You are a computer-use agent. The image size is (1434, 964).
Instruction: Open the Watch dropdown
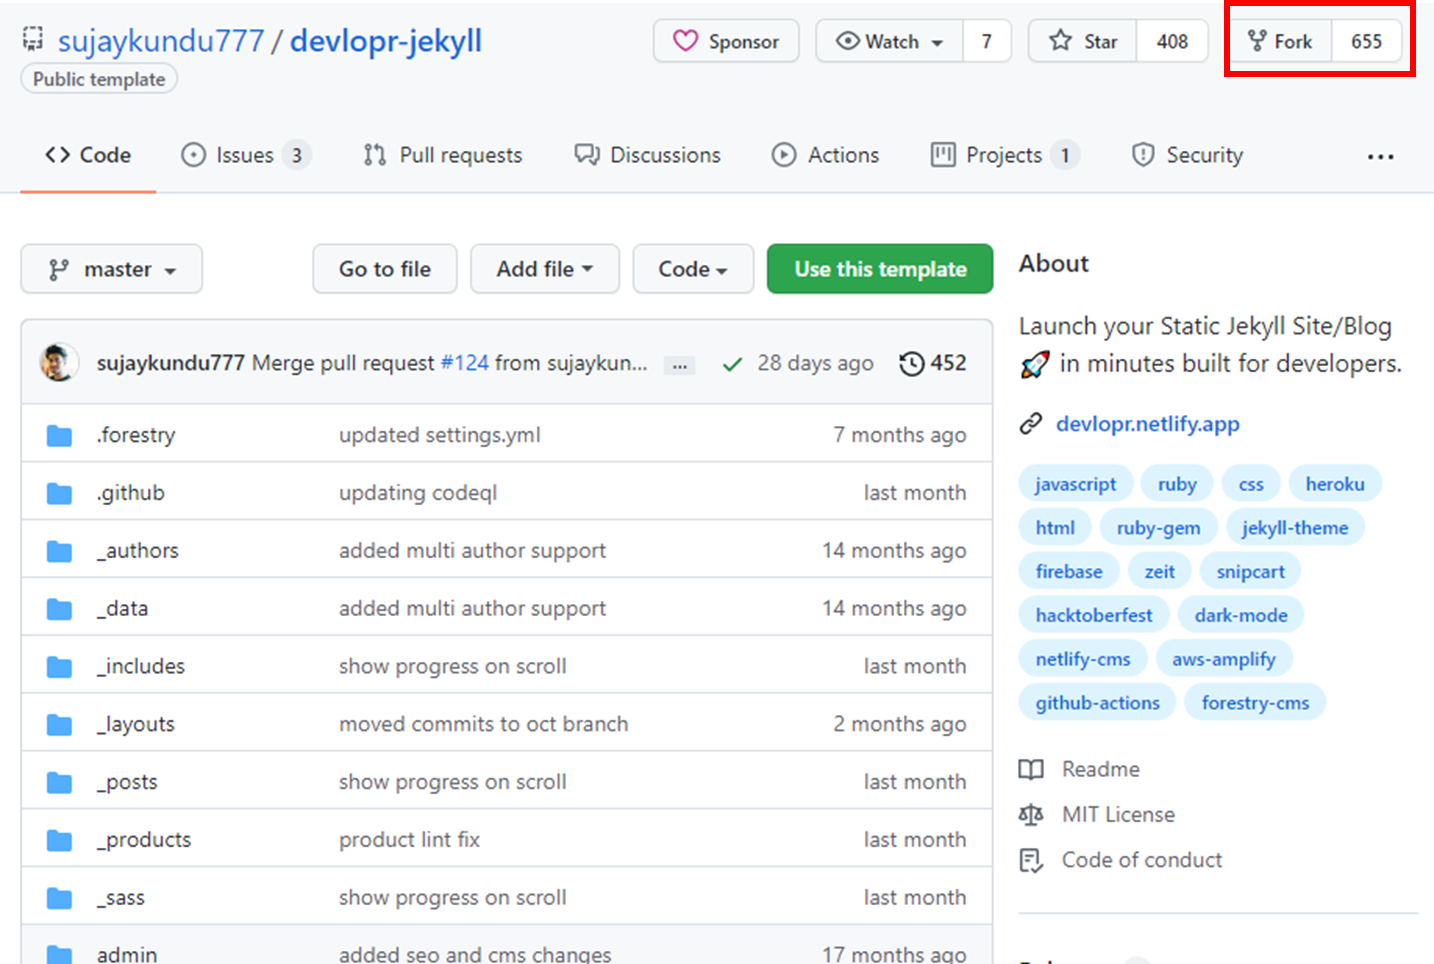(x=890, y=41)
